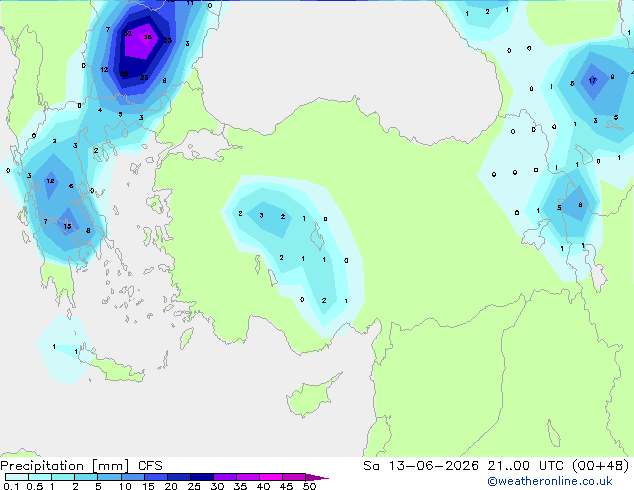
Task: Click the legend label '50'
Action: point(309,486)
